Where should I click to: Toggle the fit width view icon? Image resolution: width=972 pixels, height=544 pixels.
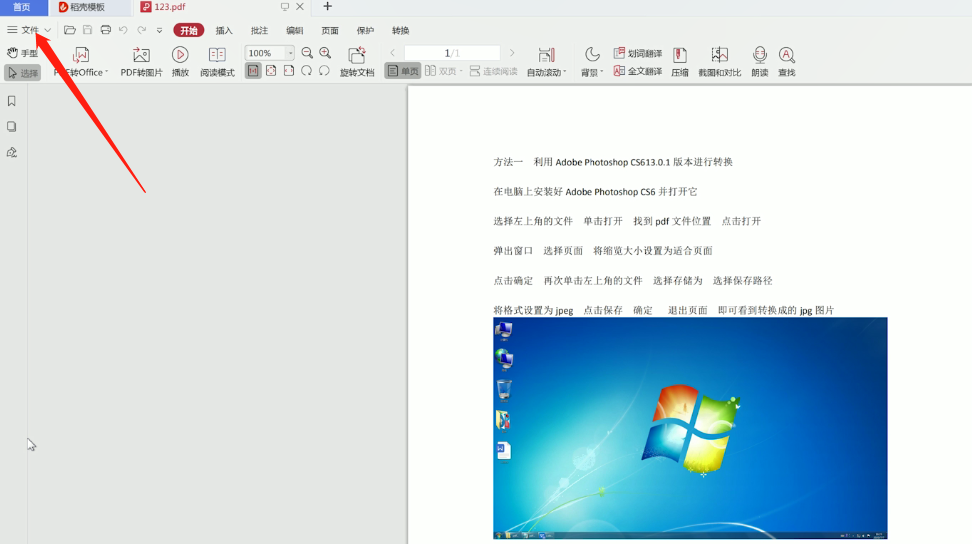click(289, 71)
